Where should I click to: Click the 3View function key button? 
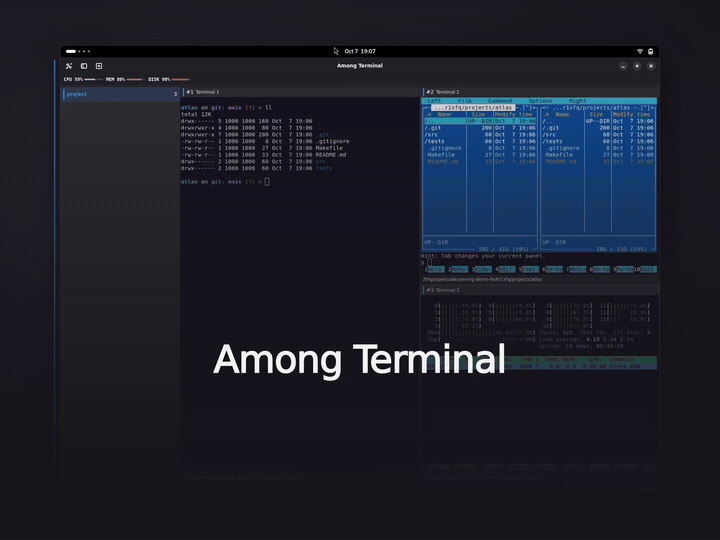(482, 270)
